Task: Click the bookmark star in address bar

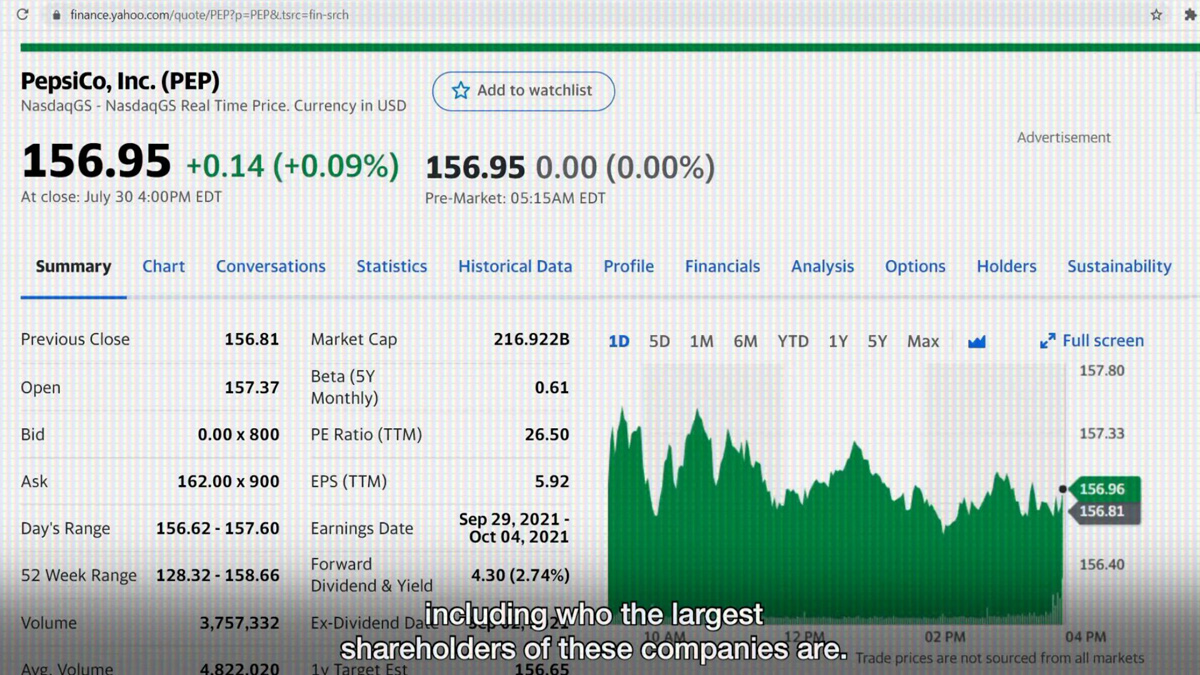Action: [1156, 15]
